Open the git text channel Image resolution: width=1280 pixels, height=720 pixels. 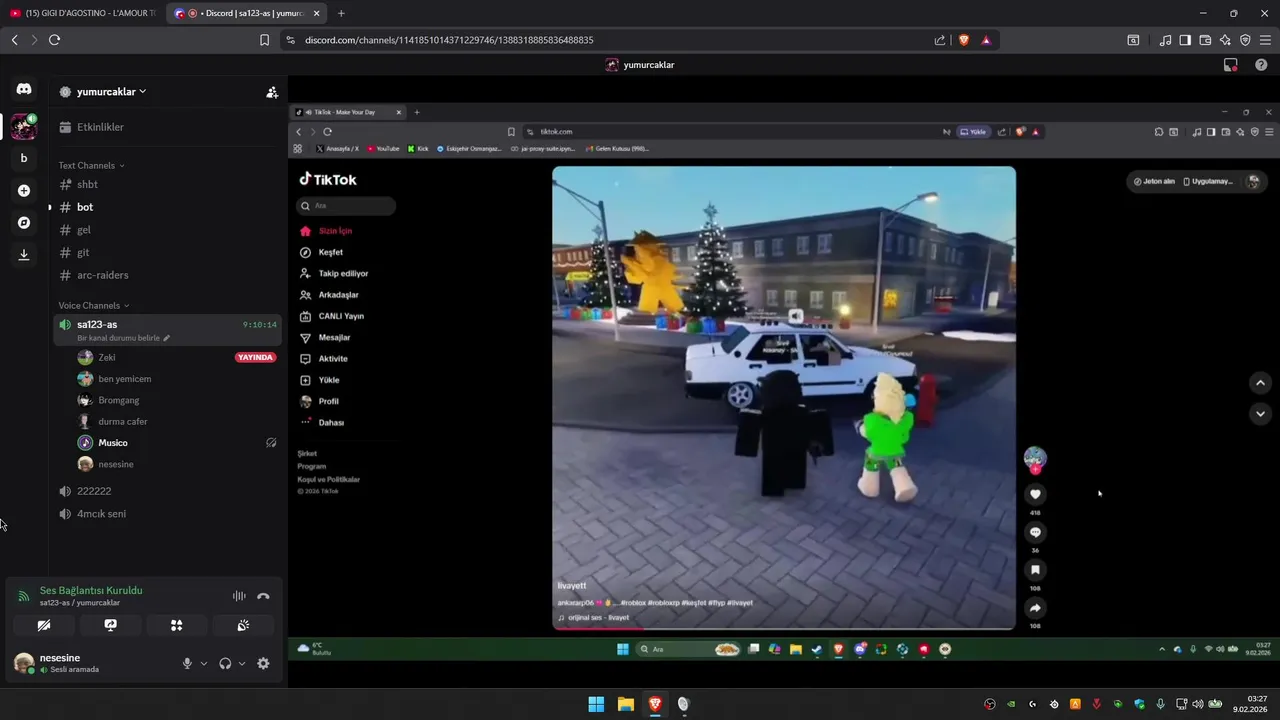[x=166, y=252]
